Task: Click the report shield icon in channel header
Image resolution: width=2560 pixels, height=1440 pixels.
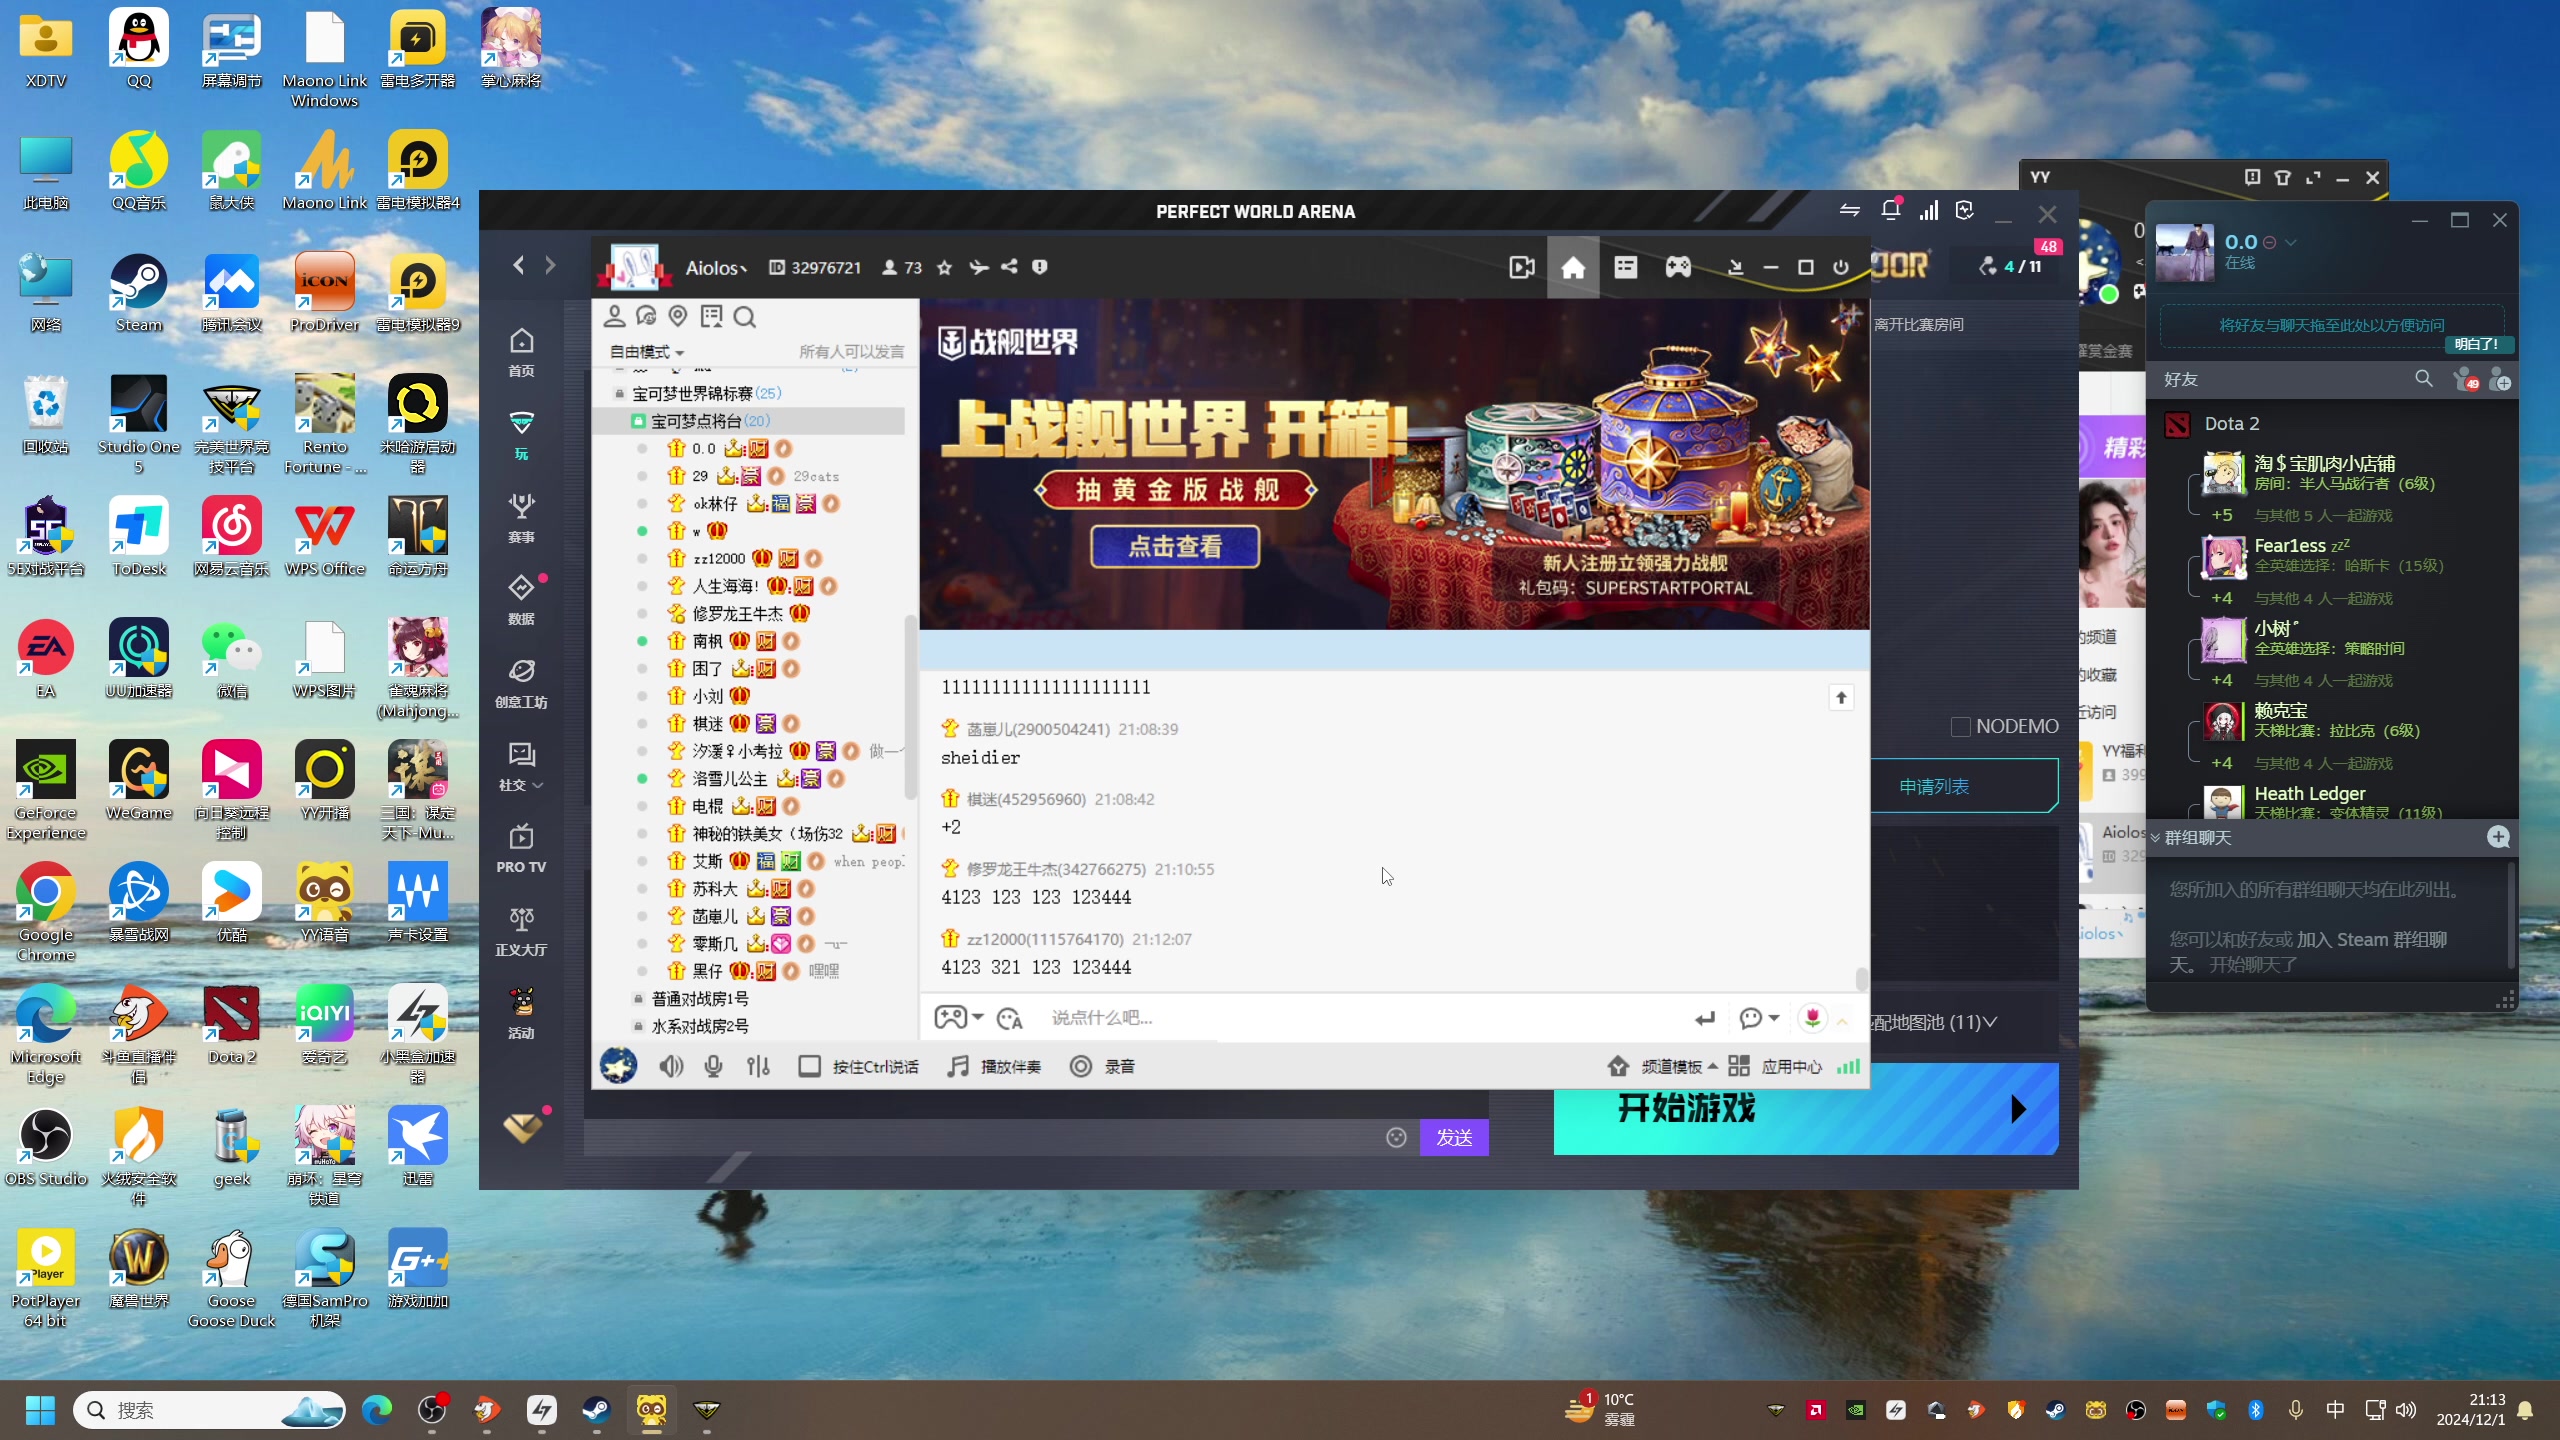Action: click(1040, 268)
